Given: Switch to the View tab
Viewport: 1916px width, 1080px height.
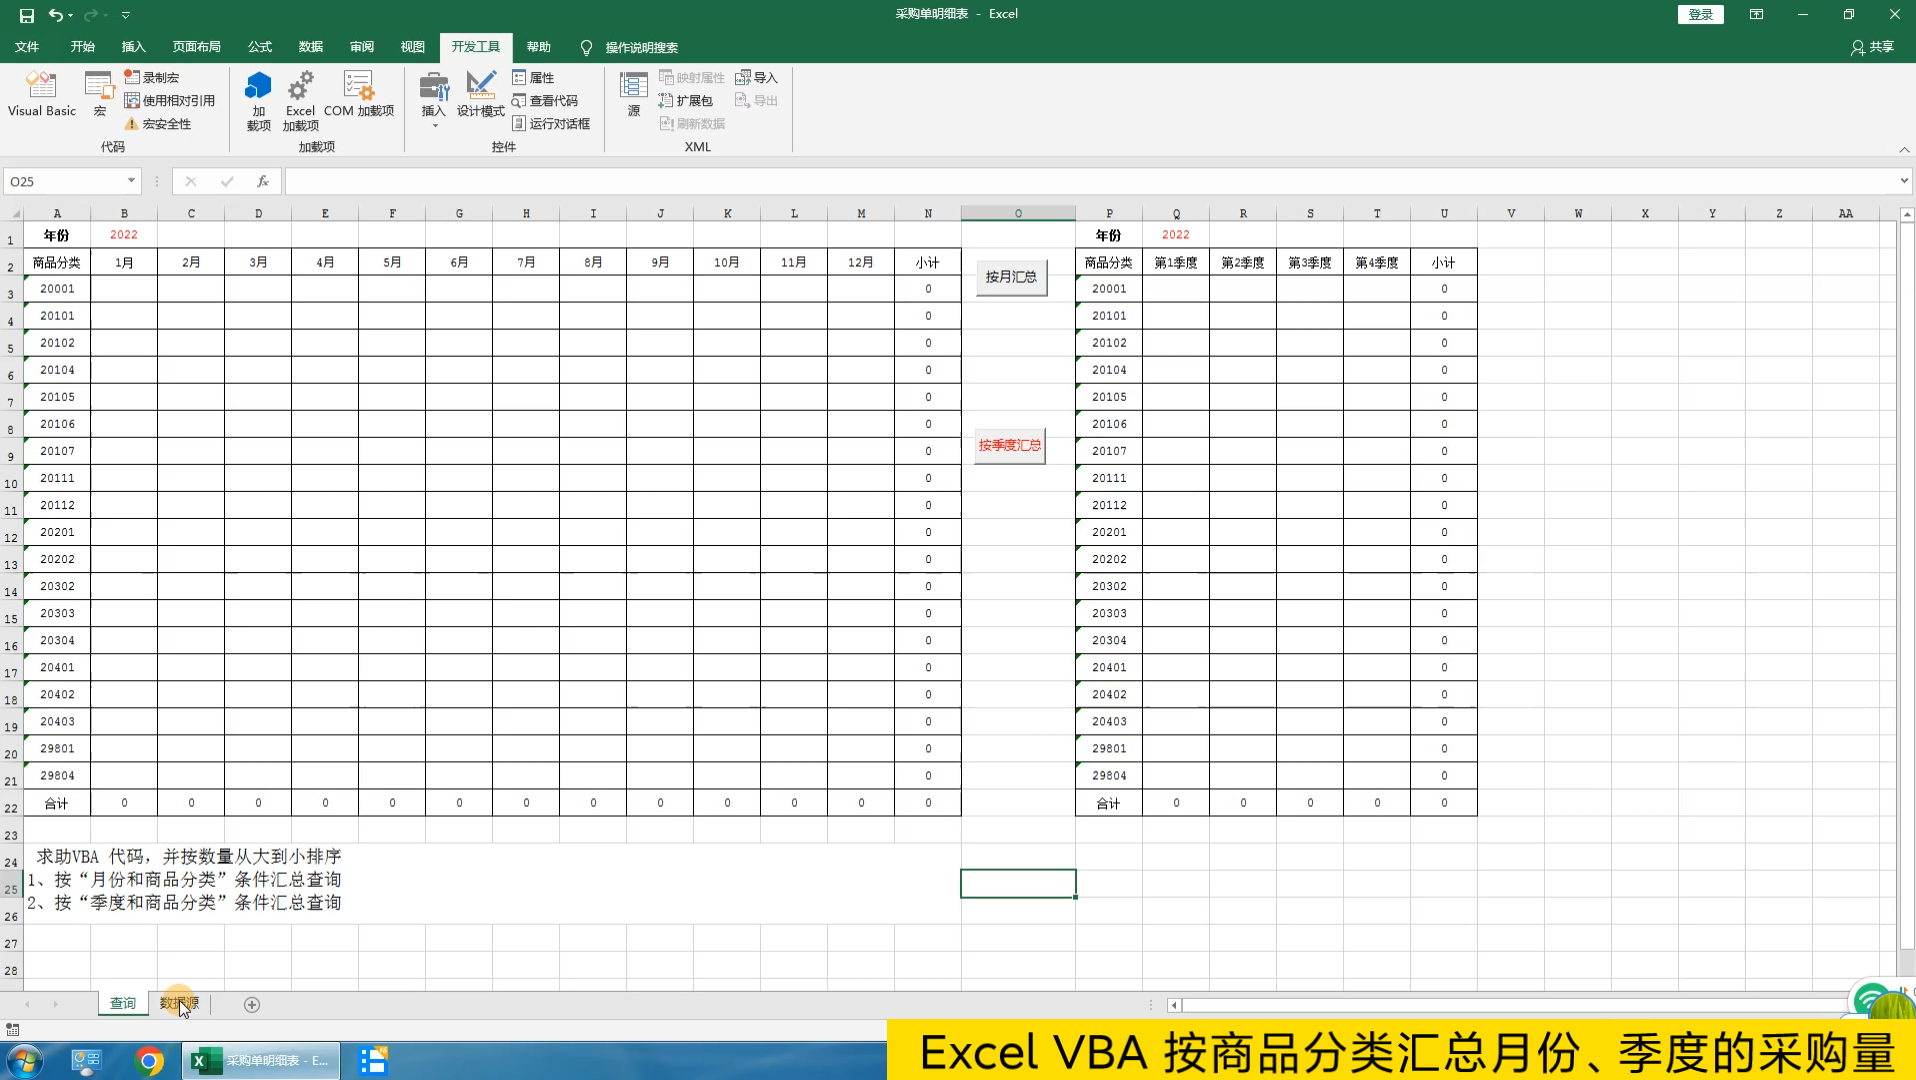Looking at the screenshot, I should pyautogui.click(x=413, y=47).
